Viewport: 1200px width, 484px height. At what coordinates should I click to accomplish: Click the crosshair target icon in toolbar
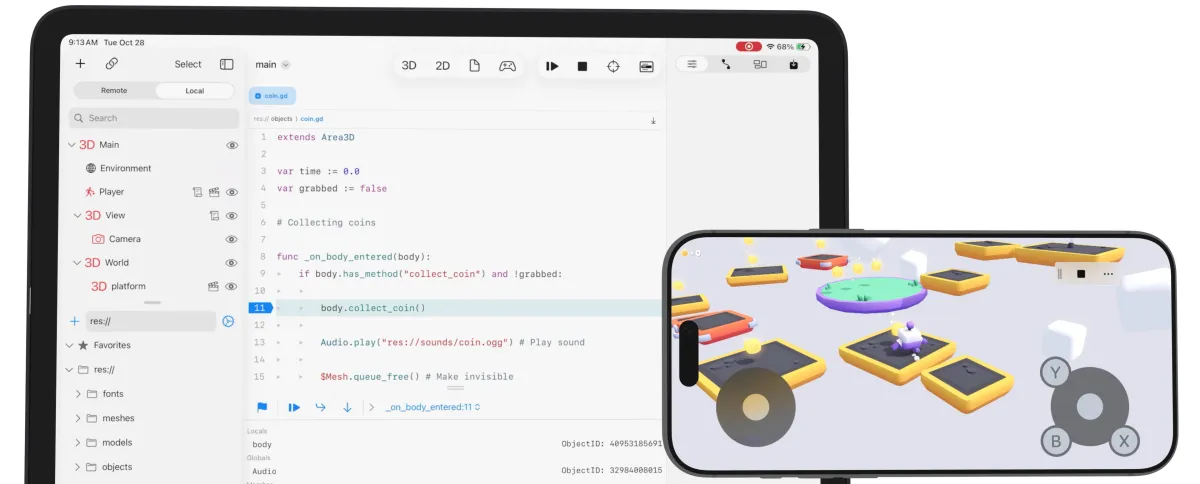(614, 66)
